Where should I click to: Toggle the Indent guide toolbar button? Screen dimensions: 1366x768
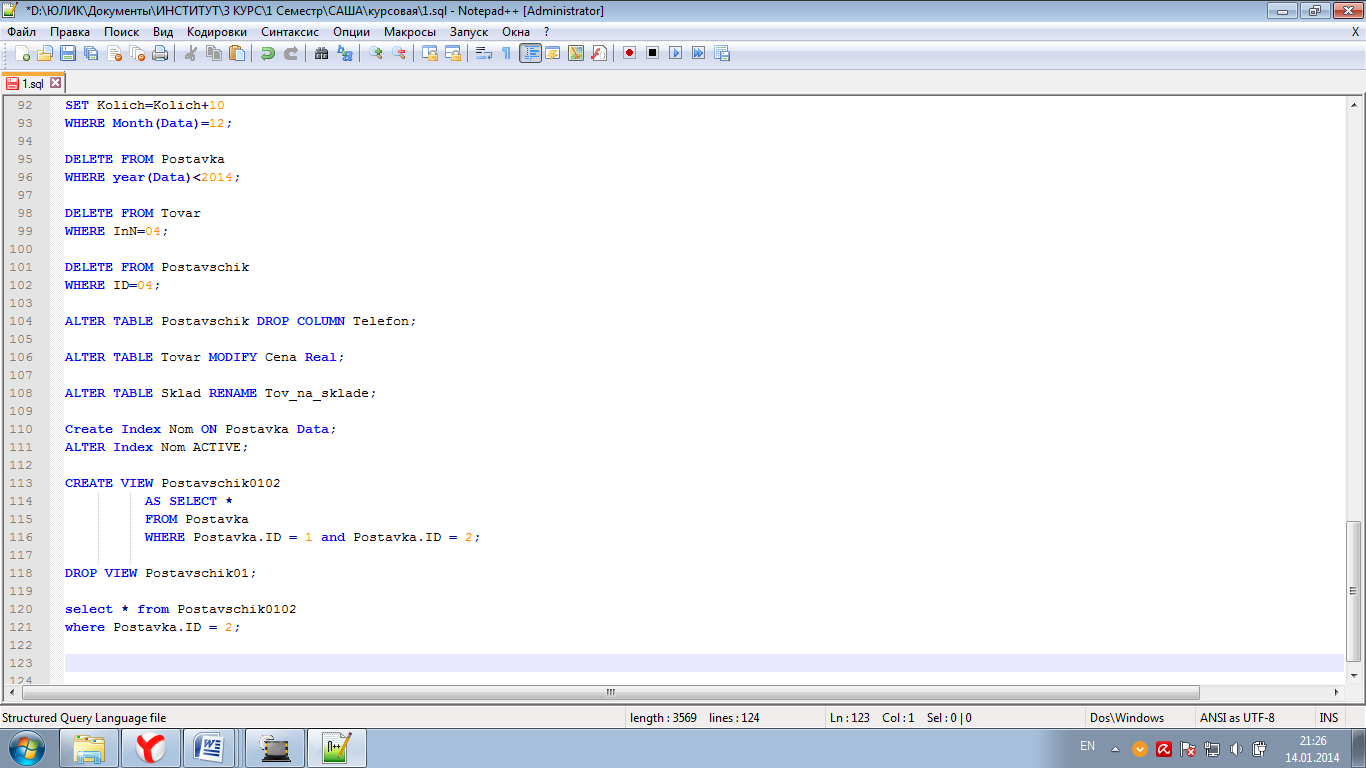[x=529, y=53]
